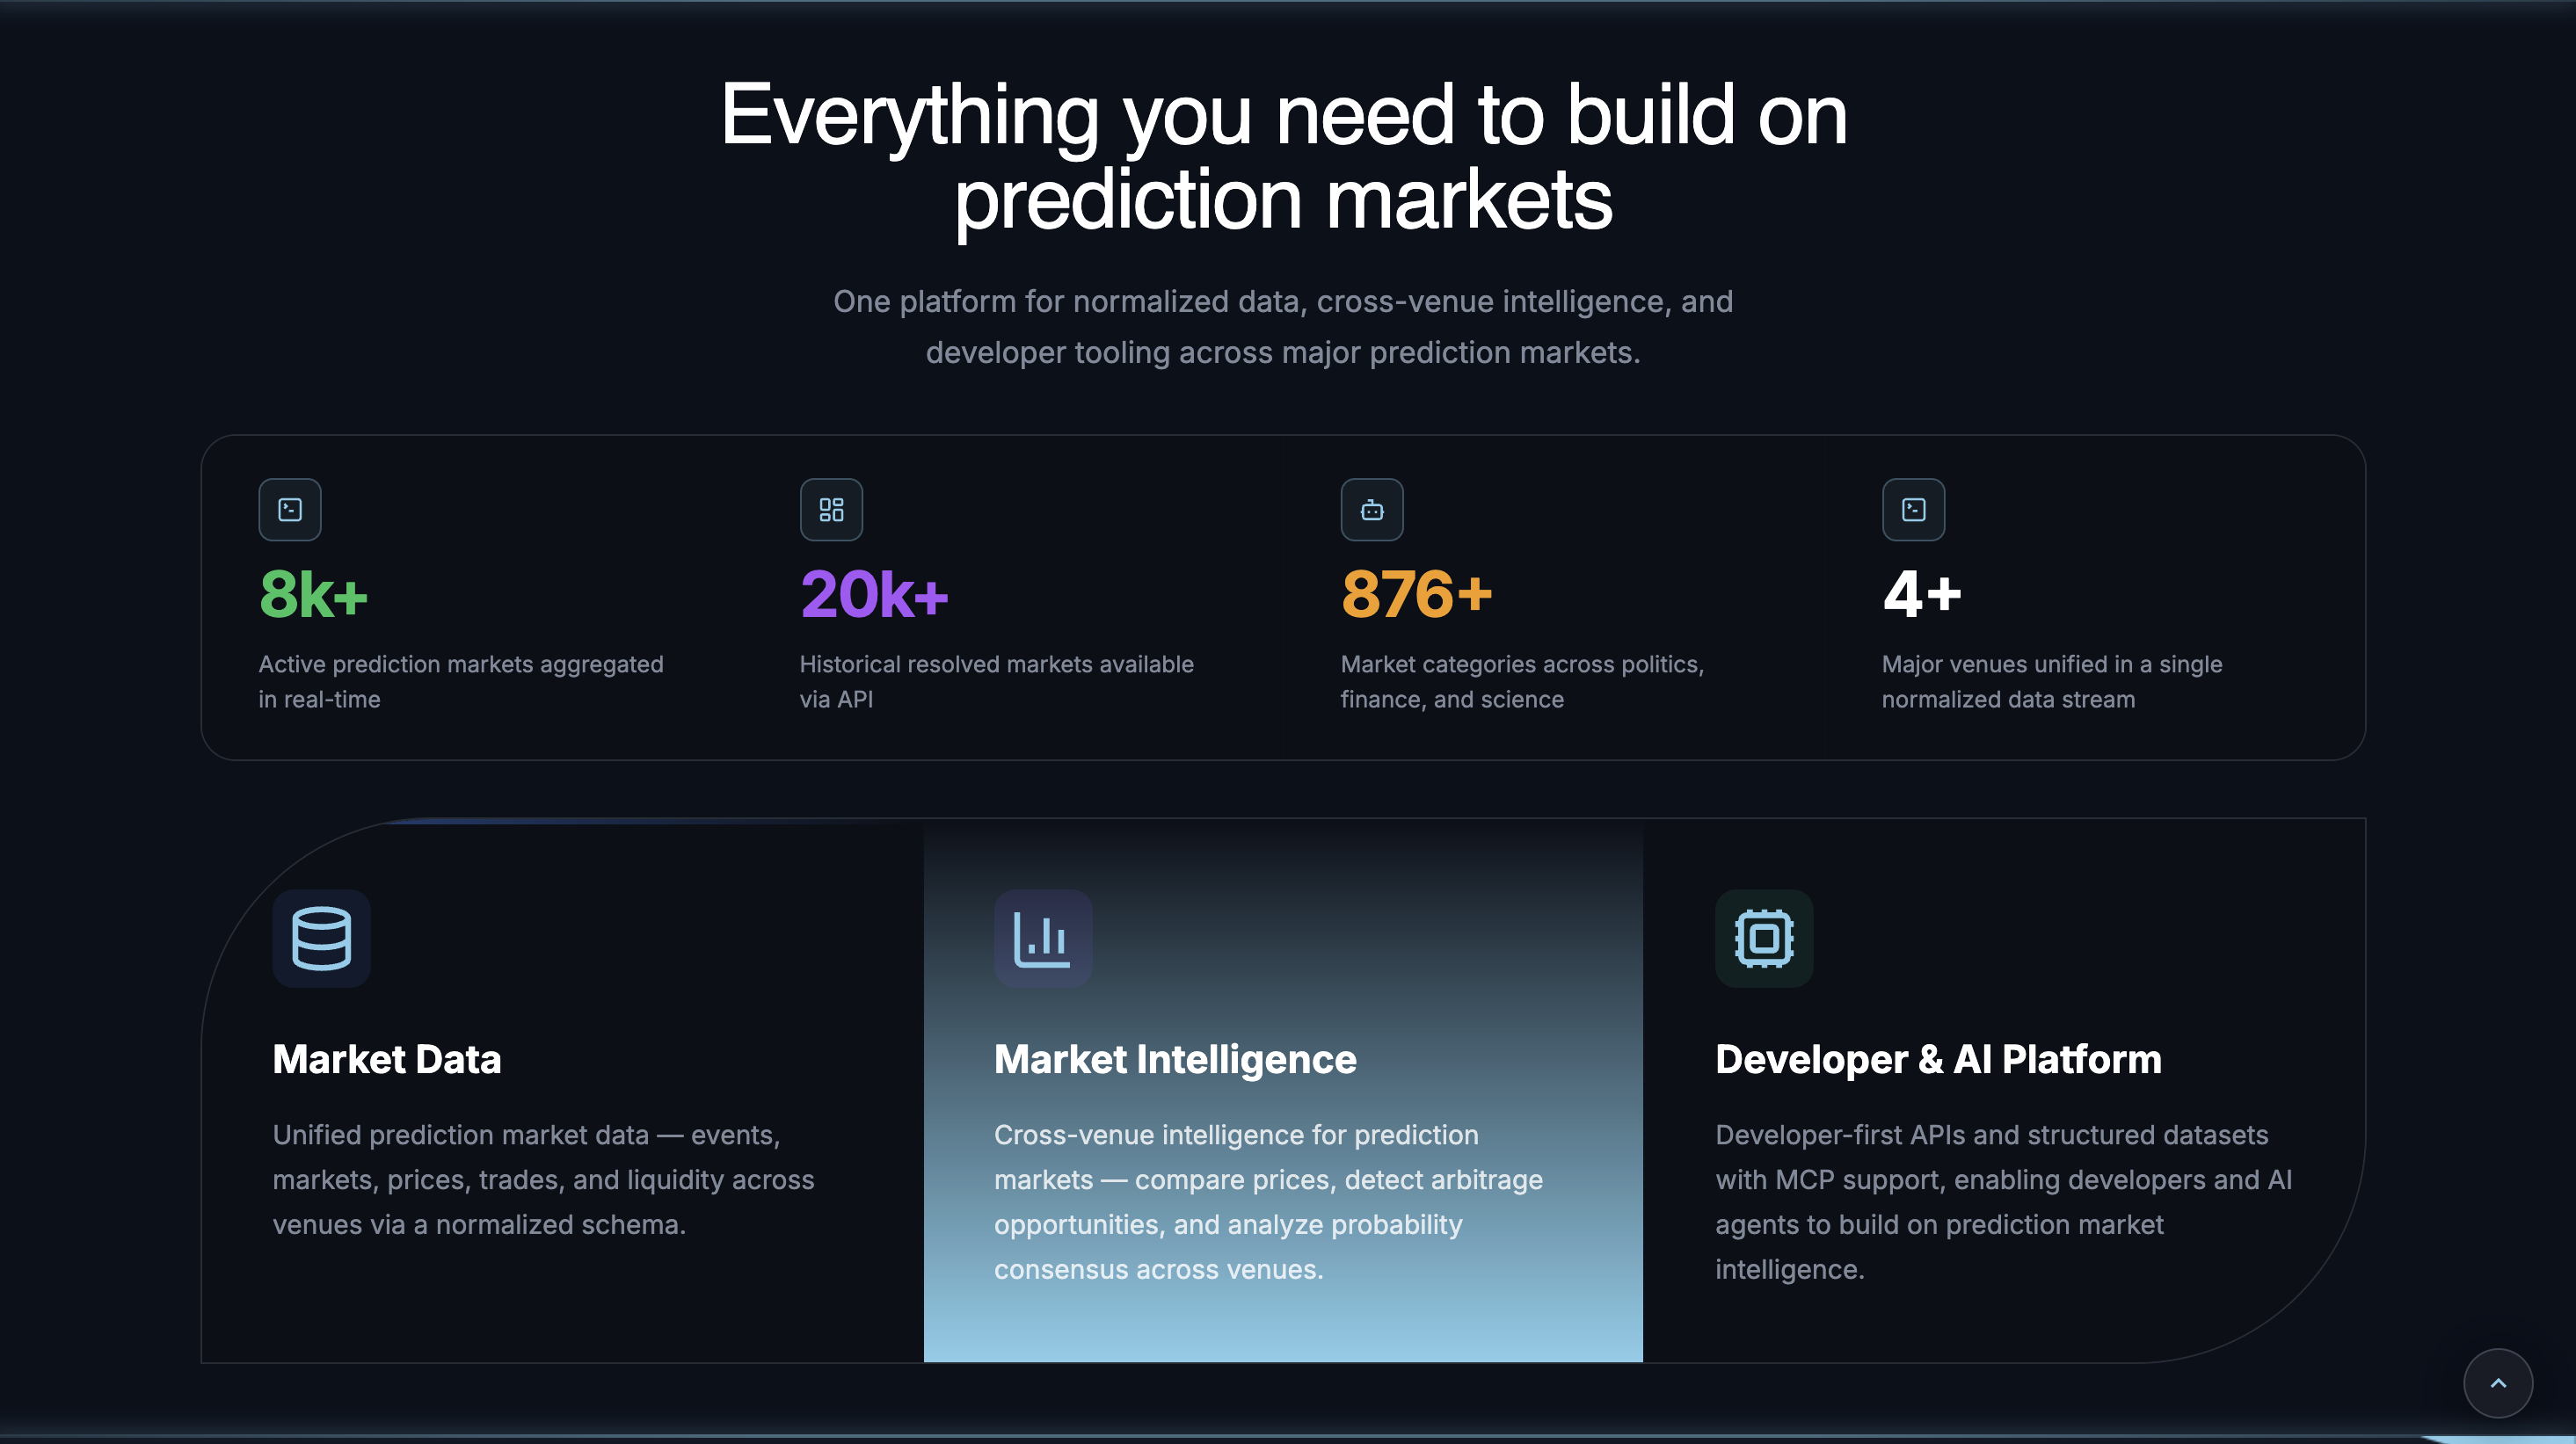The image size is (2576, 1444).
Task: Select the robot icon above the 876+ stat
Action: [1372, 509]
